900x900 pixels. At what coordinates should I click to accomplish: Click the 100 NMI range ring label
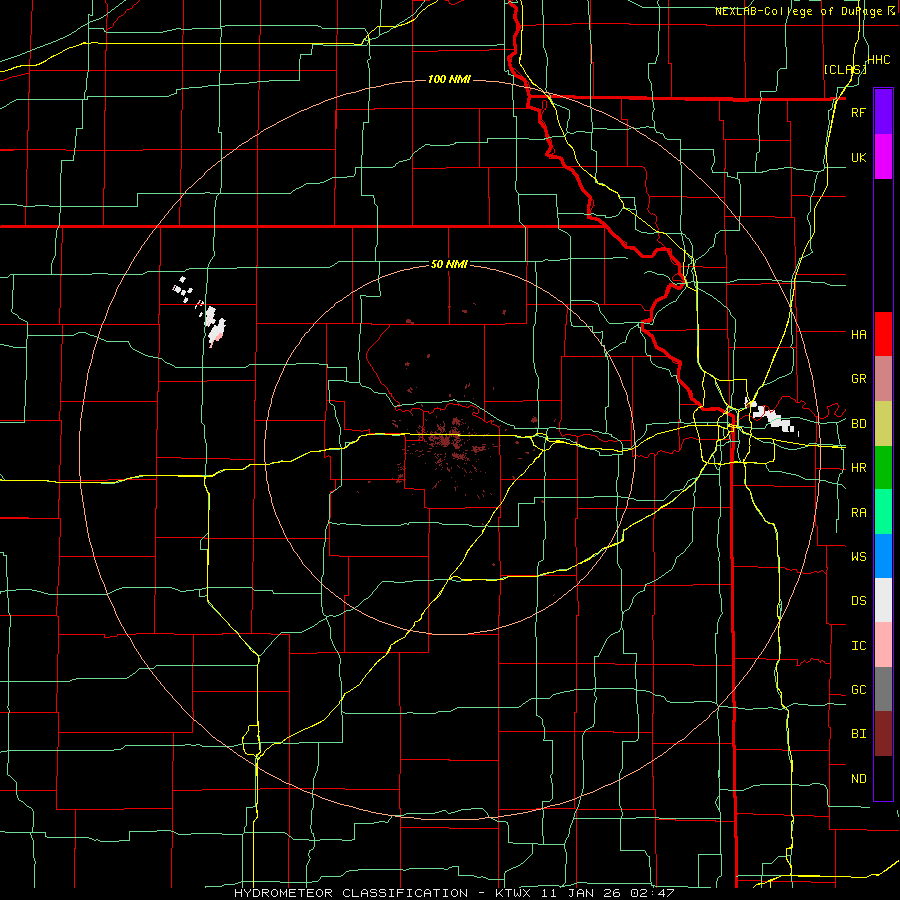449,79
